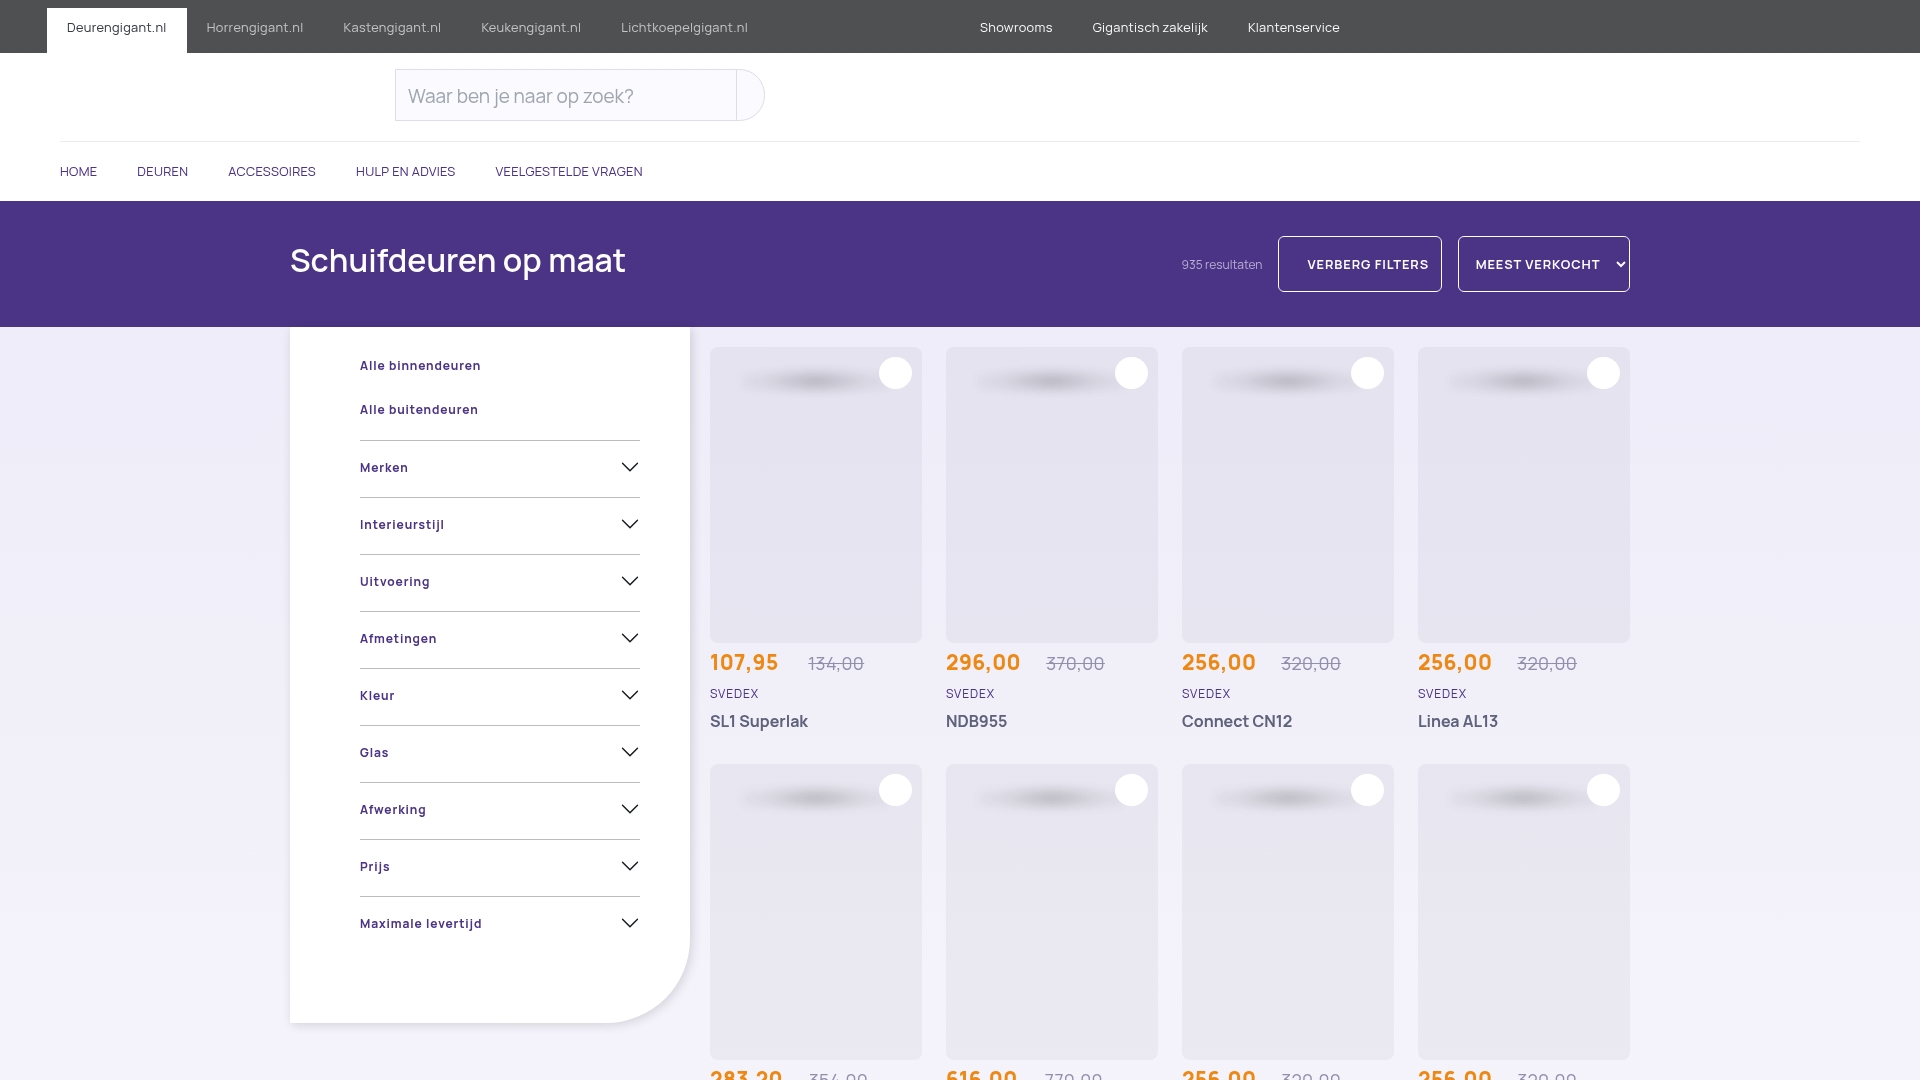Open the SL1 Superlak product thumbnail
The width and height of the screenshot is (1920, 1080).
[816, 495]
